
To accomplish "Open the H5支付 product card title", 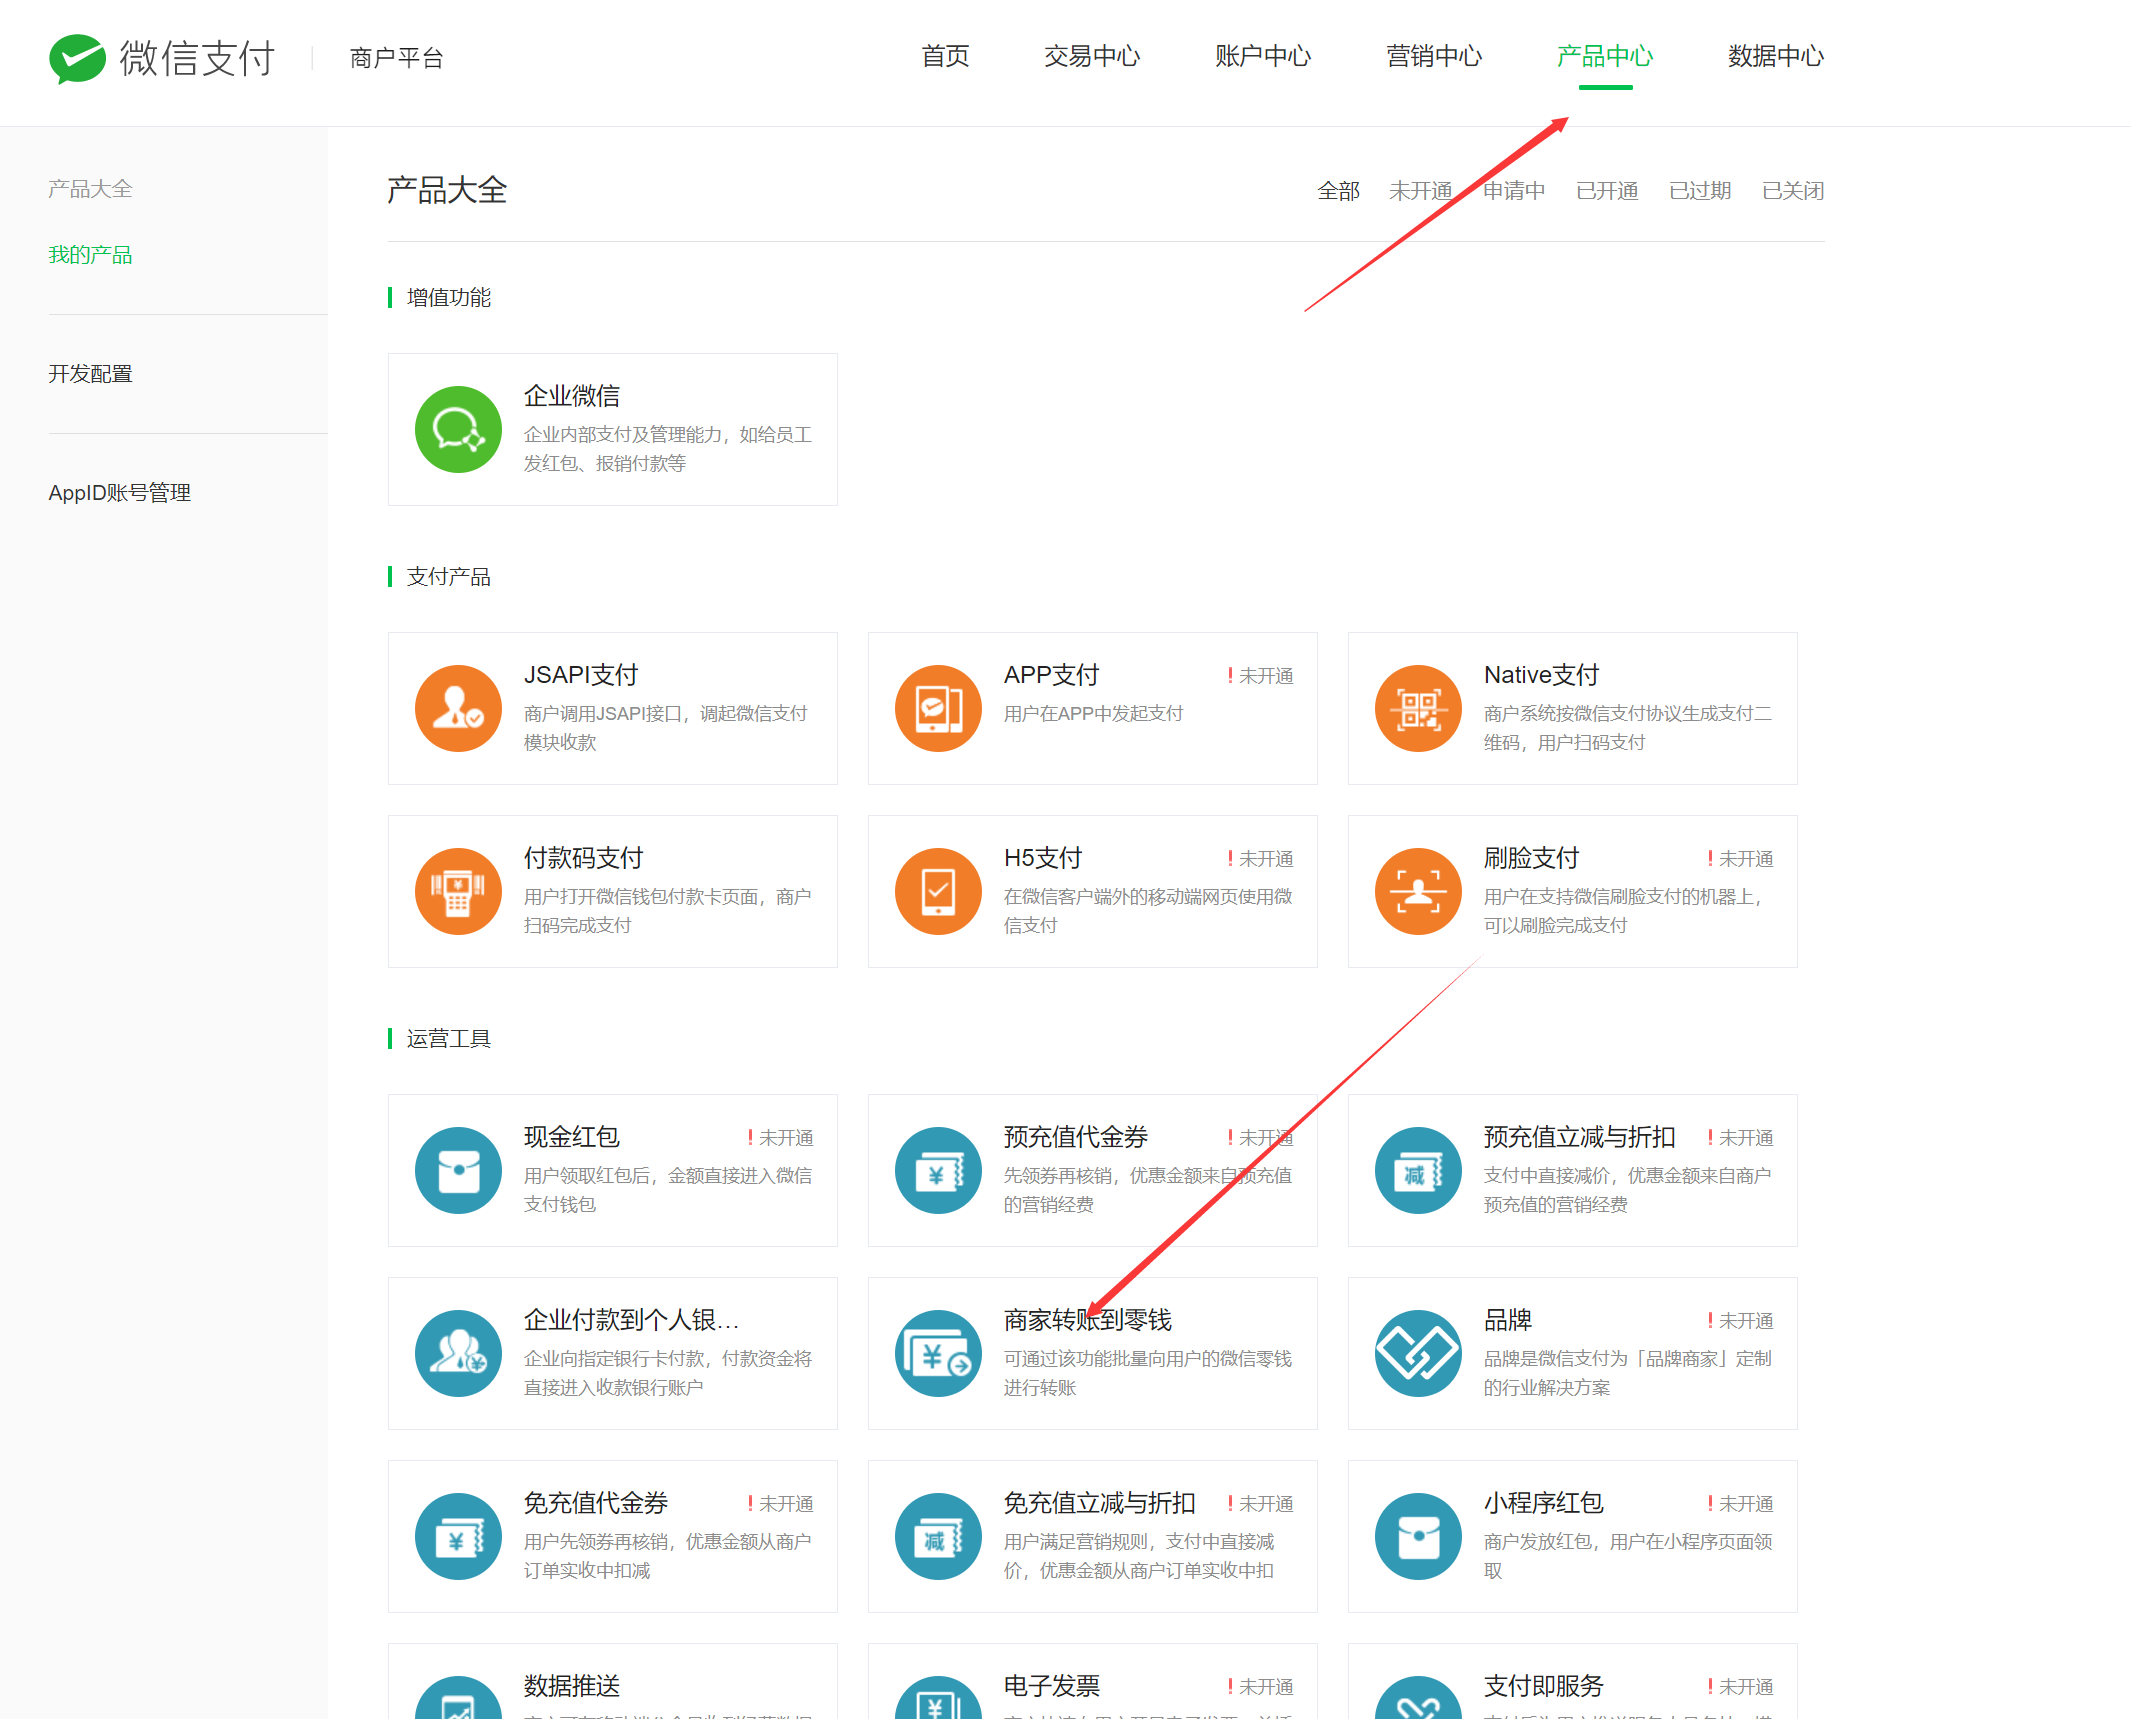I will (1043, 858).
